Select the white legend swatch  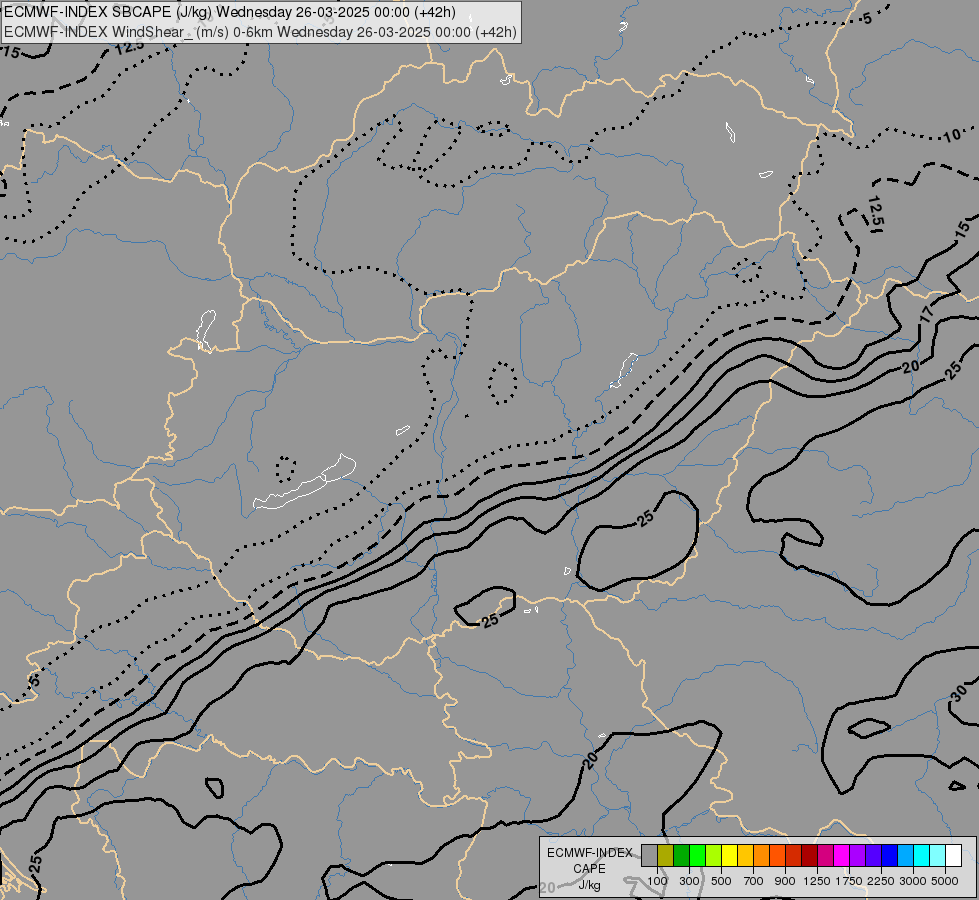point(953,855)
